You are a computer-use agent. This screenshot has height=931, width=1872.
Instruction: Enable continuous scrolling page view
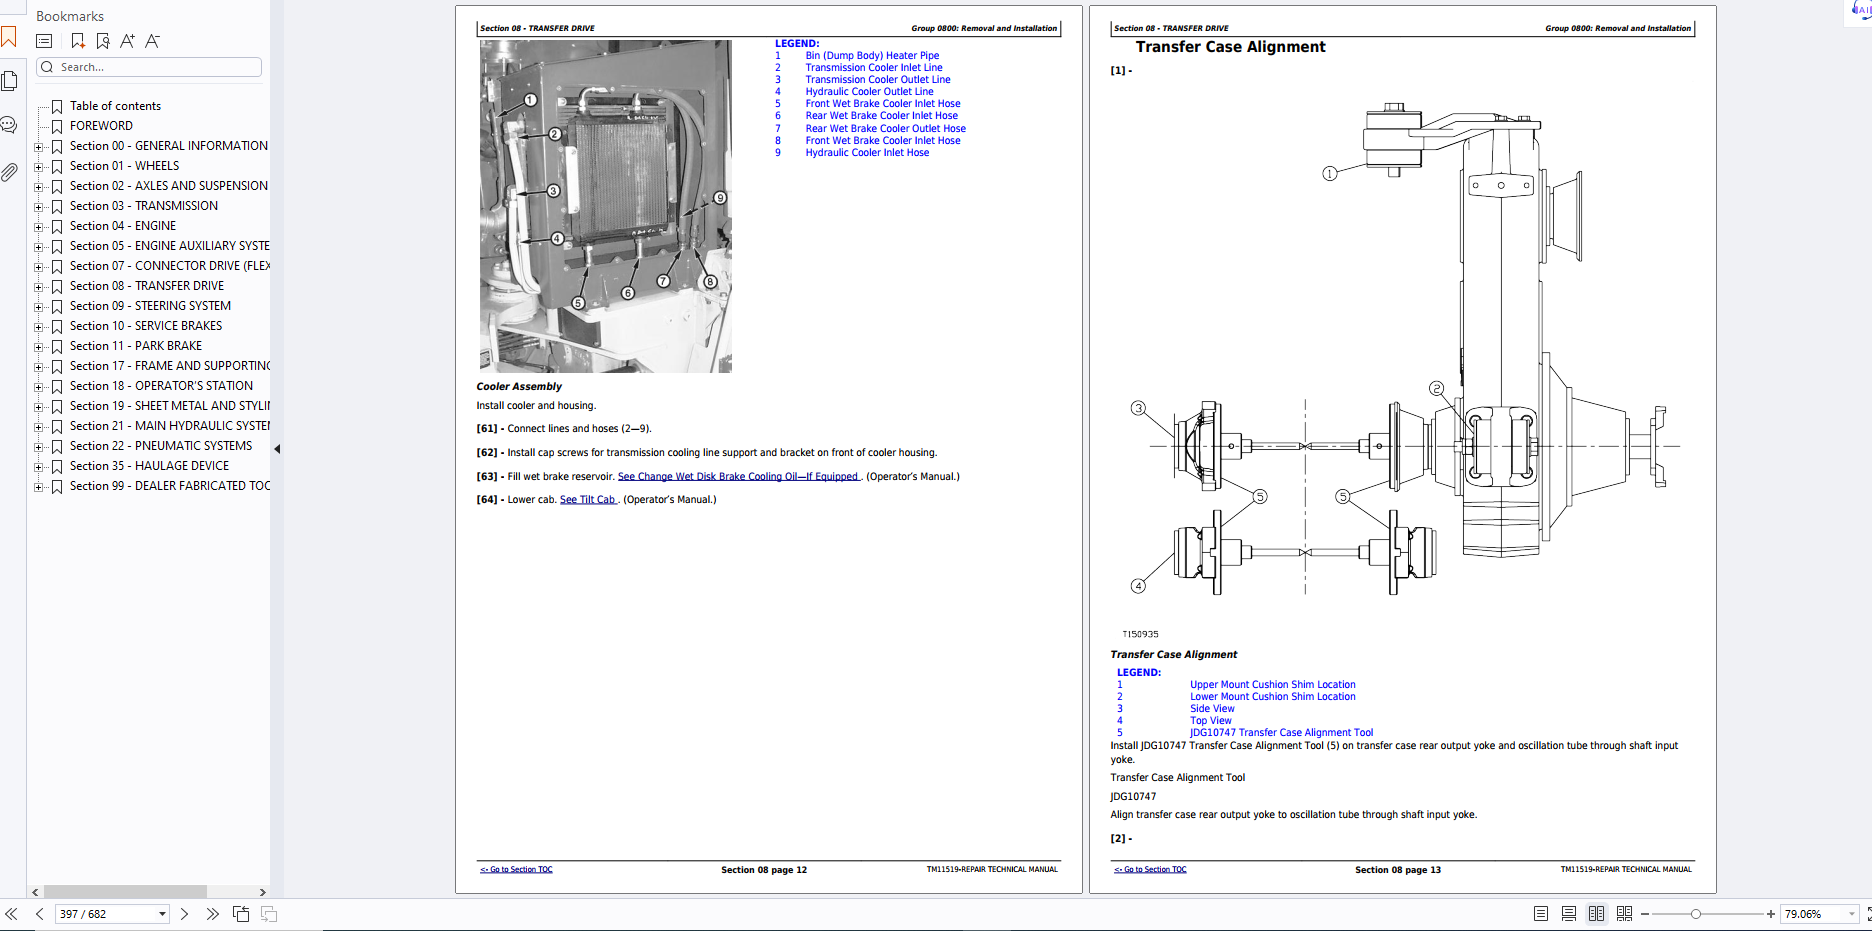pyautogui.click(x=1569, y=914)
